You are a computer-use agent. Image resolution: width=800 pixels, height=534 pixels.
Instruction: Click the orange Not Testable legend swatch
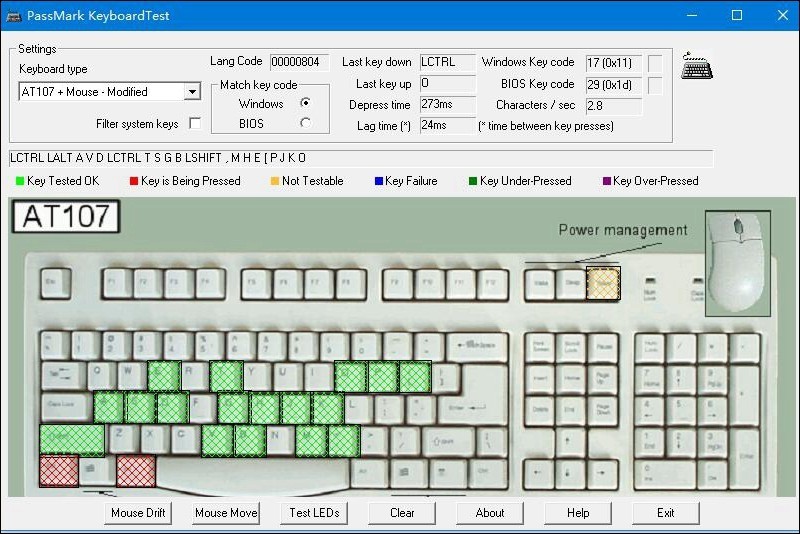click(x=275, y=181)
